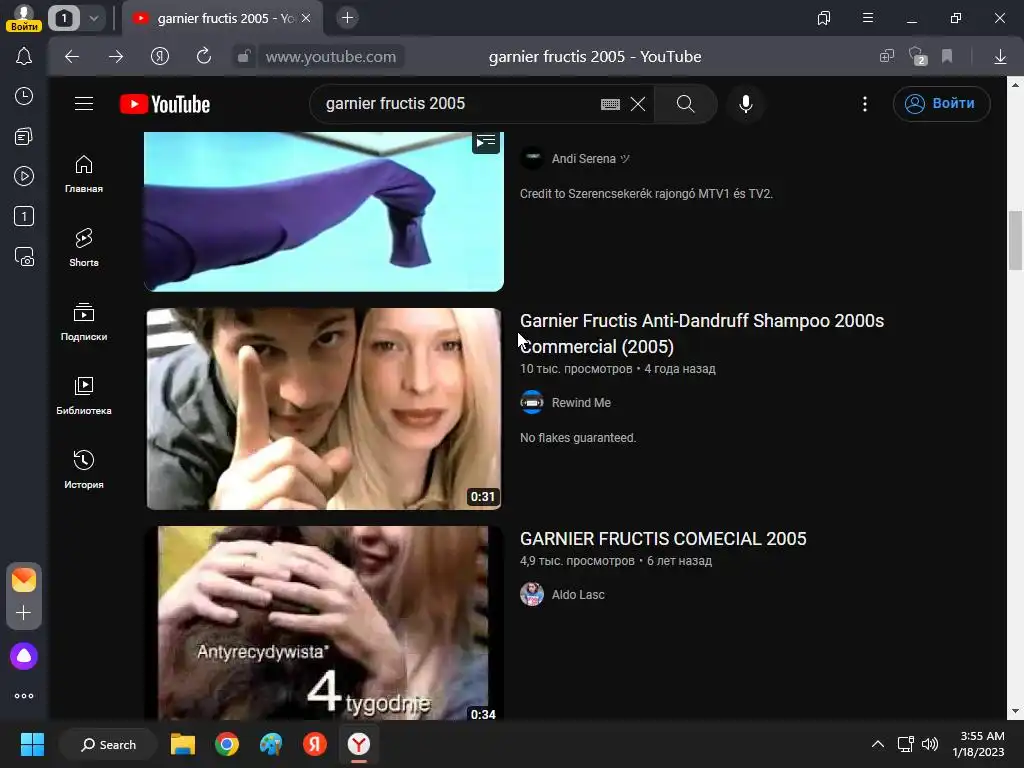
Task: Open bookmark current page icon
Action: tap(947, 57)
